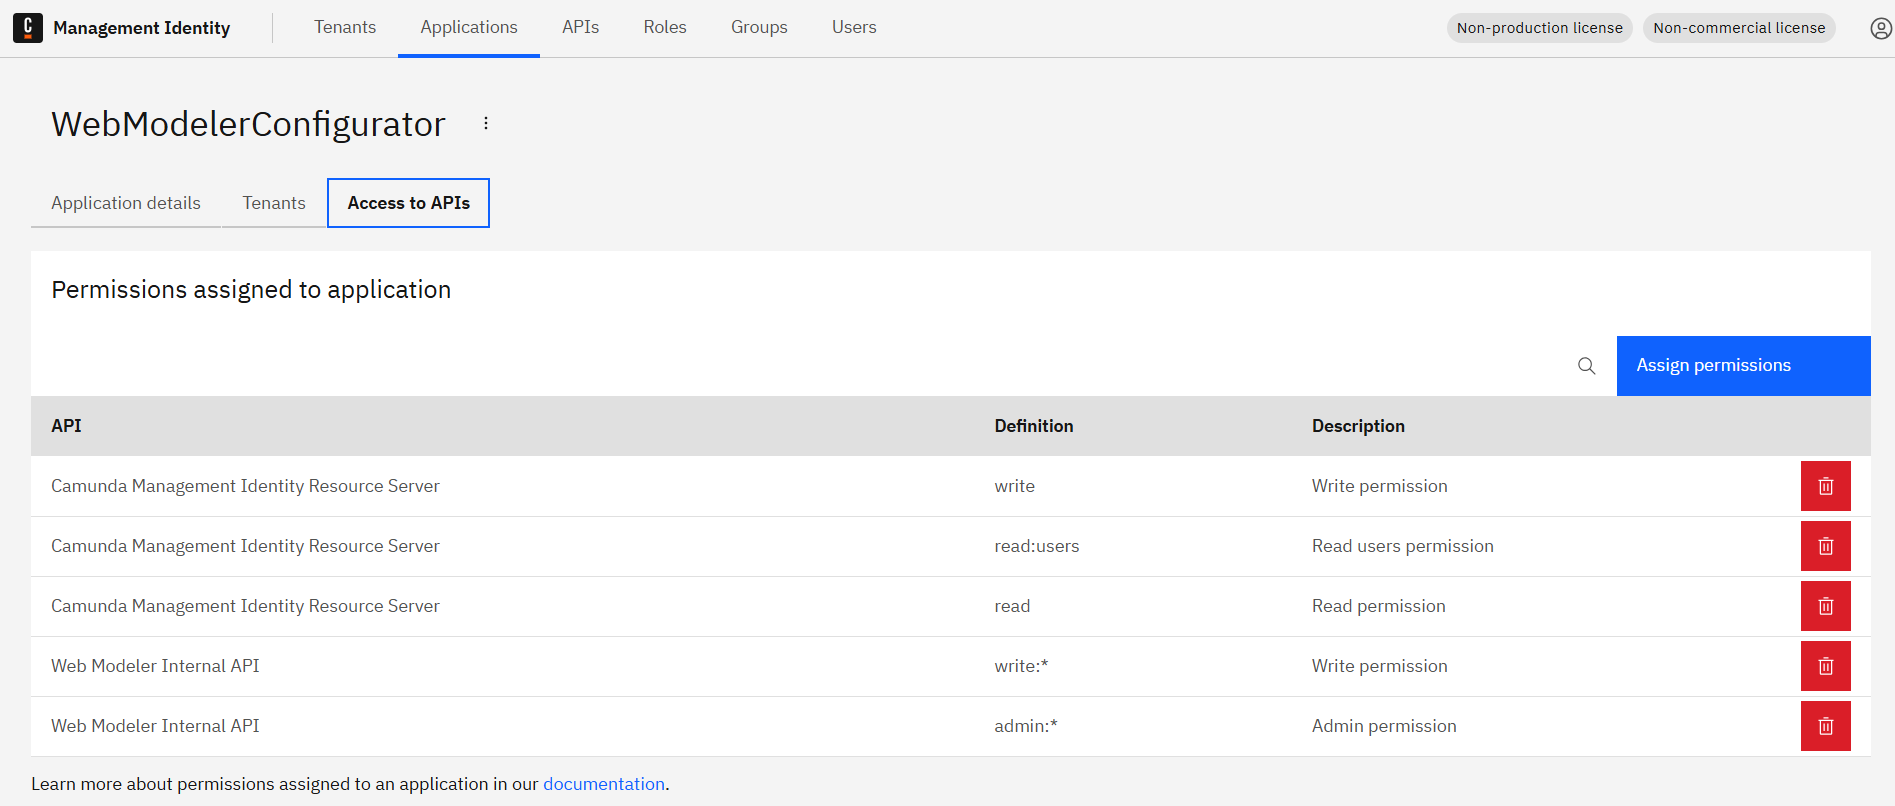Switch to the Application details tab
The image size is (1895, 806).
coord(126,203)
